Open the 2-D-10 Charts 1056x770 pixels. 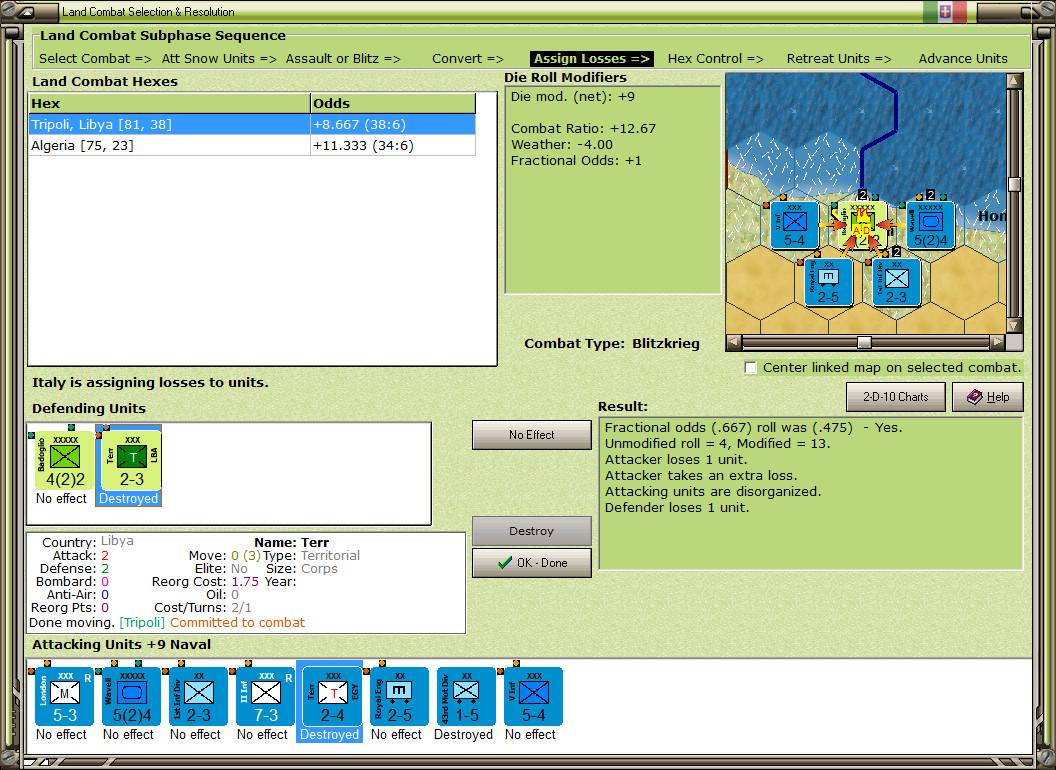[895, 397]
